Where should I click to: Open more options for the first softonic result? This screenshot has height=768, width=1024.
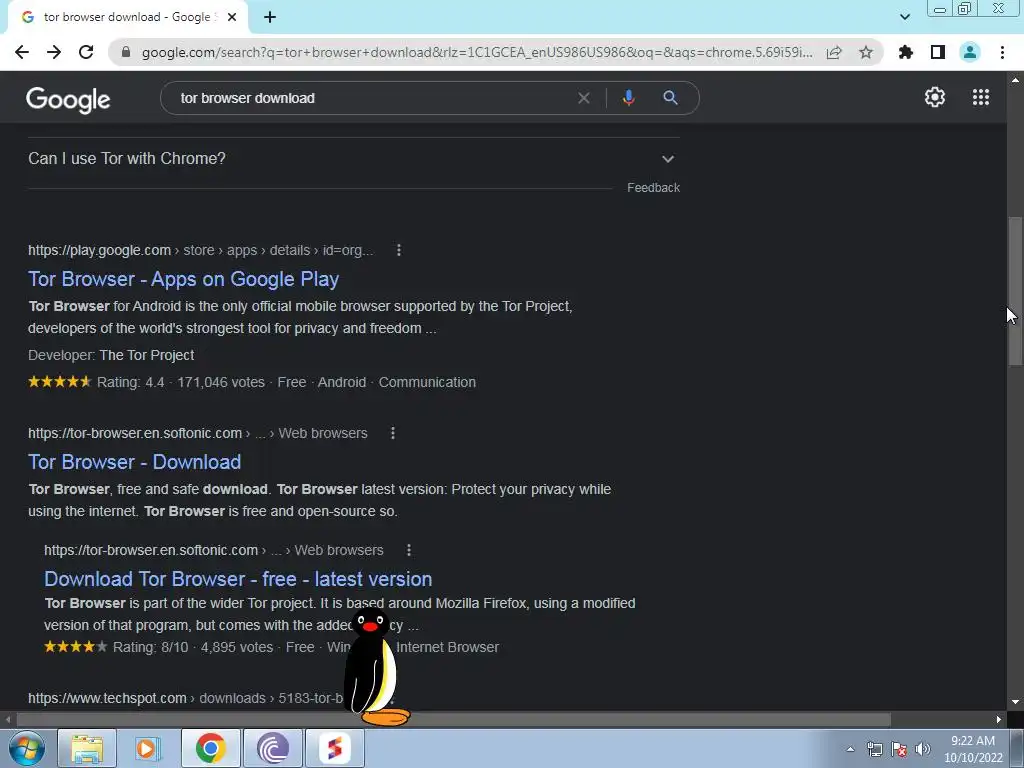[392, 433]
